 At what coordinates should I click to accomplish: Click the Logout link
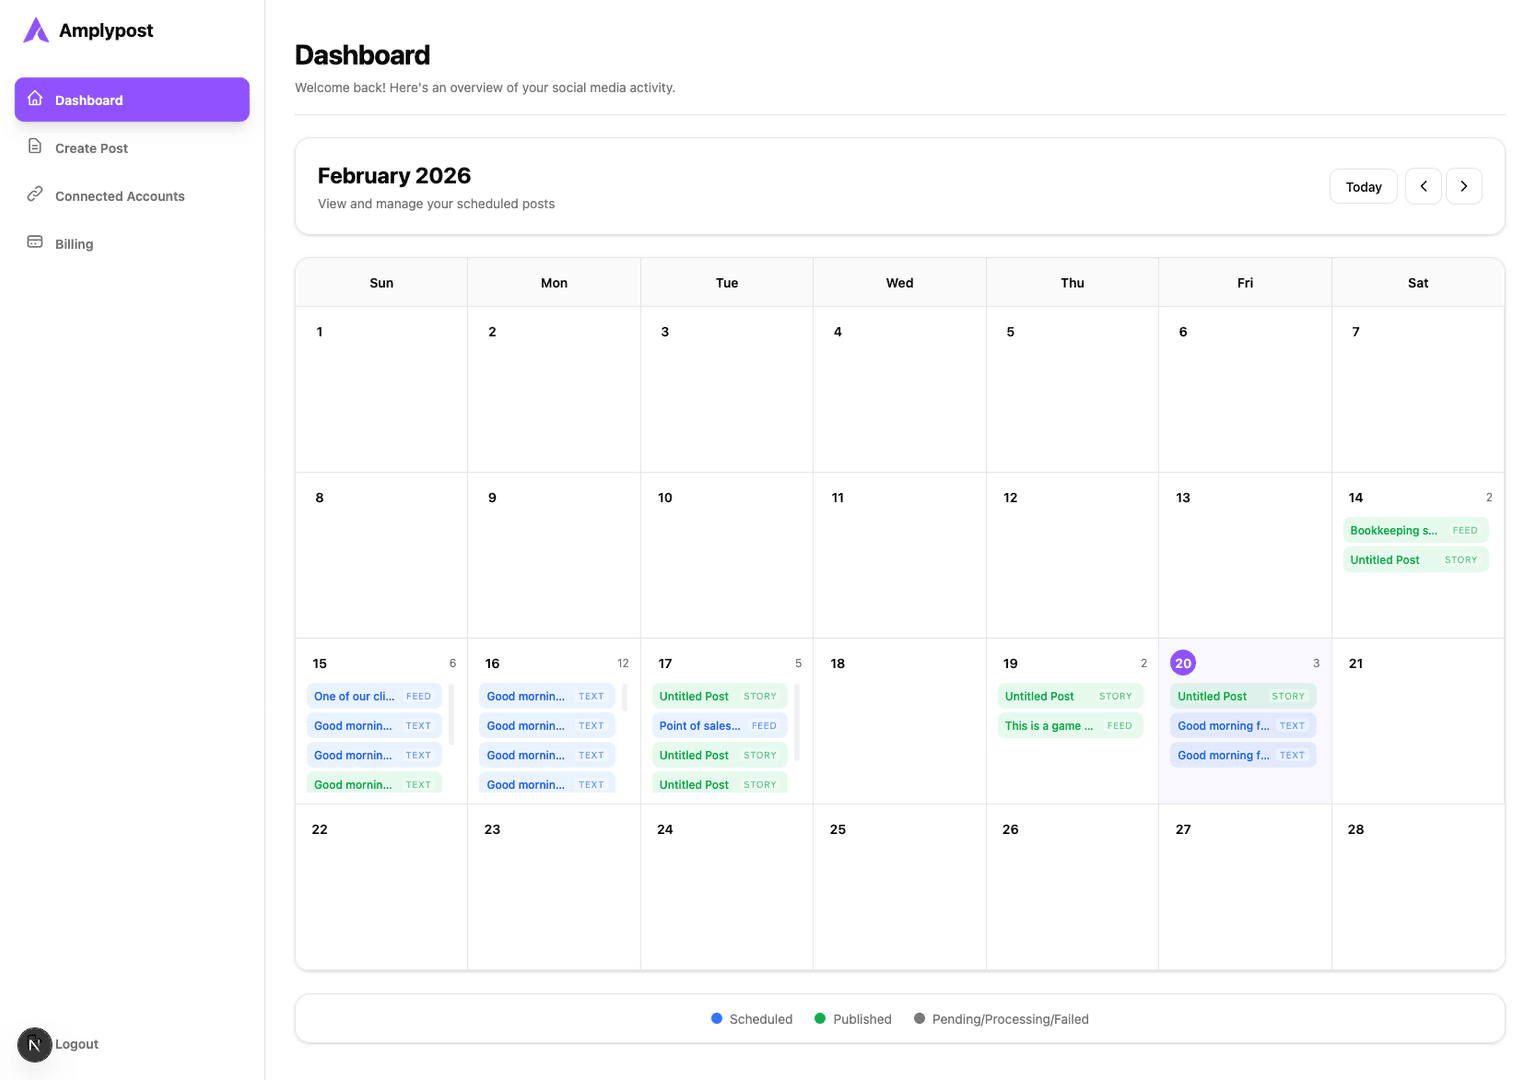[x=77, y=1044]
